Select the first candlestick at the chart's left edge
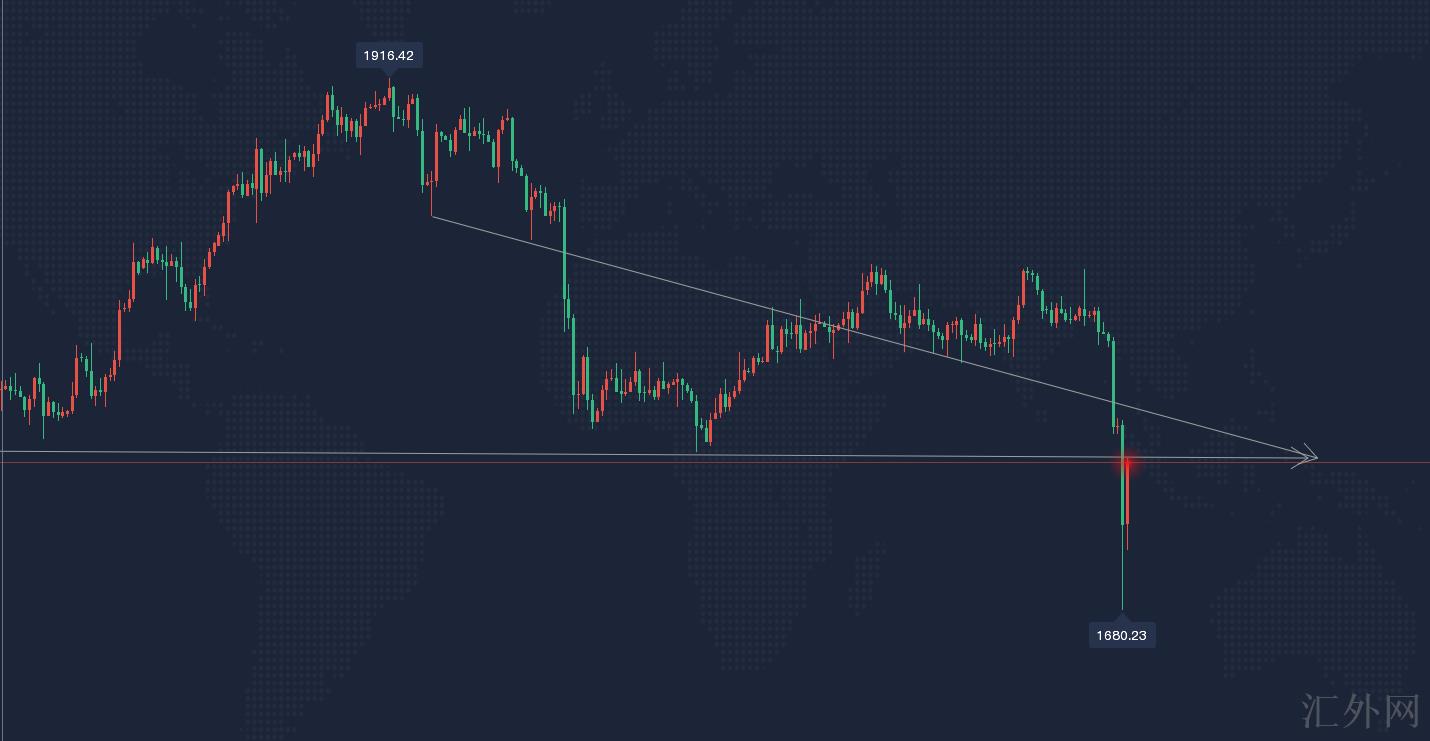Image resolution: width=1430 pixels, height=741 pixels. coord(4,386)
